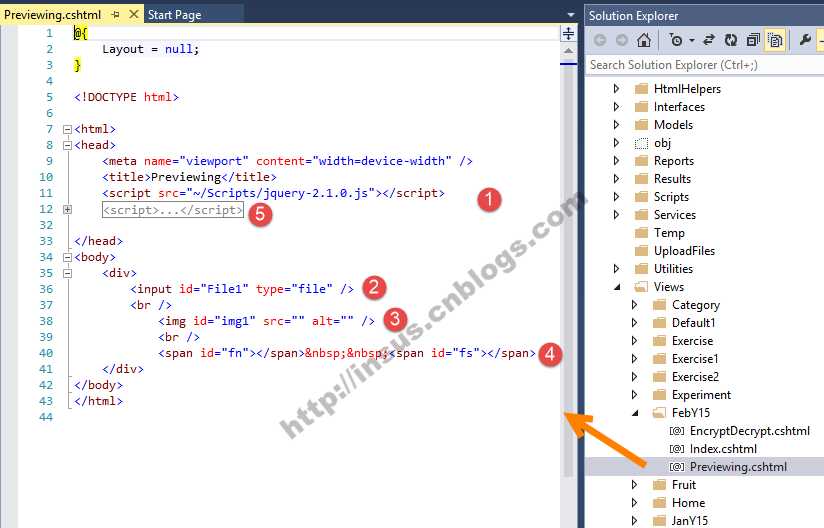Expand the Interfaces folder
824x528 pixels.
616,107
